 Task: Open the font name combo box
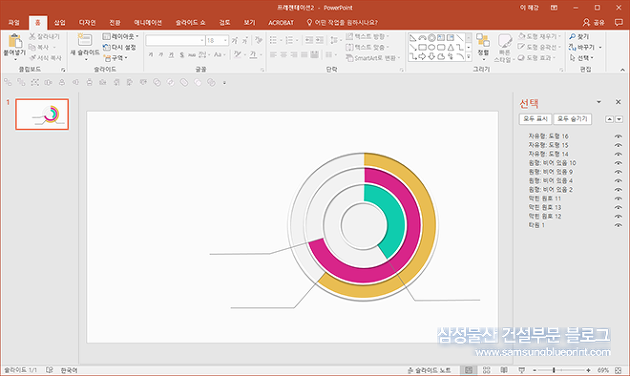pyautogui.click(x=175, y=41)
